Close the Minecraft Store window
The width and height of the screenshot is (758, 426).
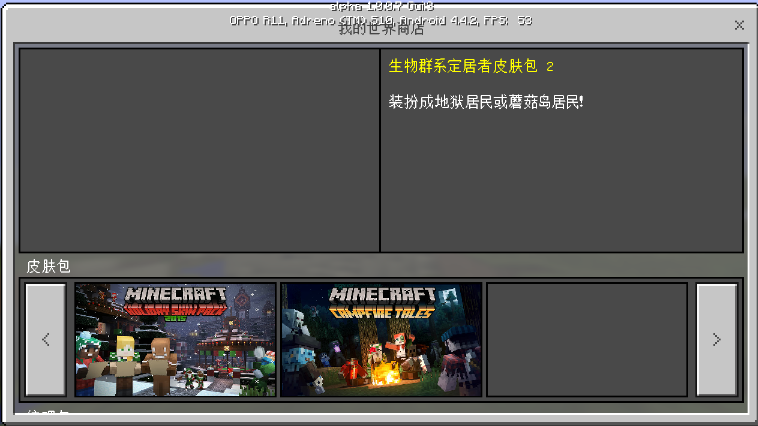coord(739,25)
